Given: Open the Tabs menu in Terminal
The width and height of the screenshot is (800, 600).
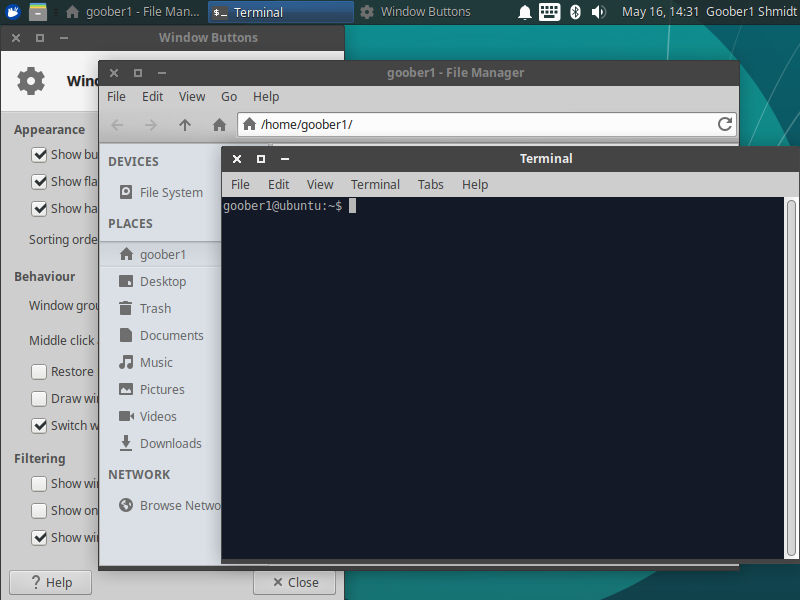Looking at the screenshot, I should click(431, 185).
